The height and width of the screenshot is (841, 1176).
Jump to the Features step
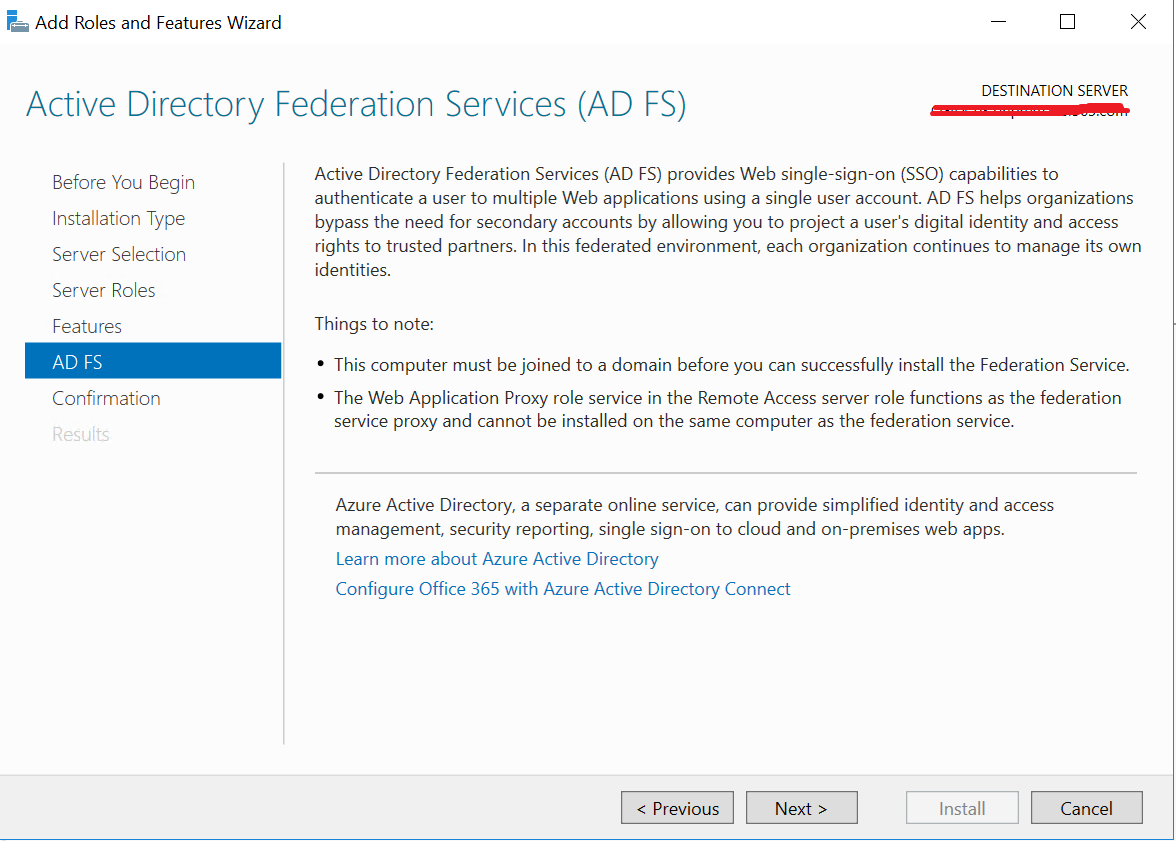87,326
